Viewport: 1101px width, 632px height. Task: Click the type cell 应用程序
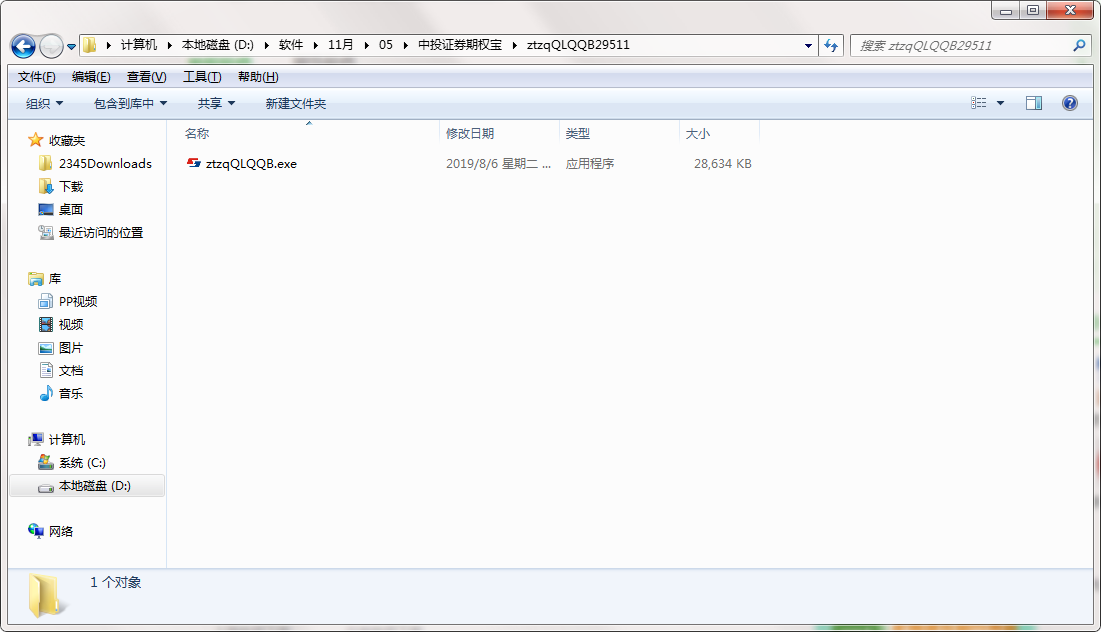[x=590, y=164]
